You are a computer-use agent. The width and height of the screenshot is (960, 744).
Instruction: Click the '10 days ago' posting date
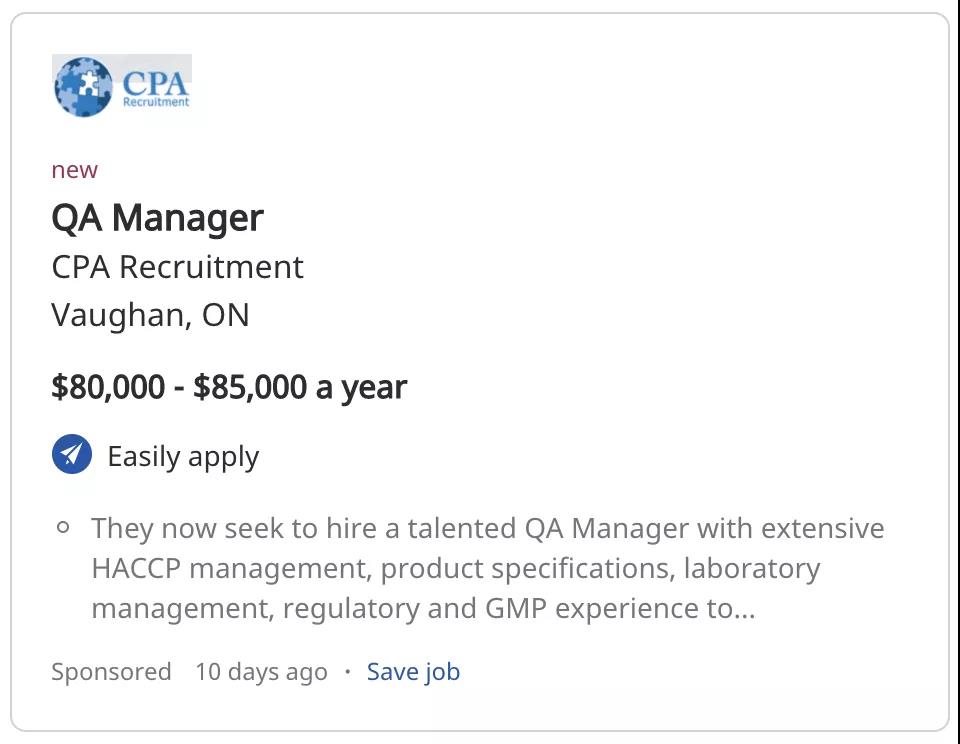261,672
